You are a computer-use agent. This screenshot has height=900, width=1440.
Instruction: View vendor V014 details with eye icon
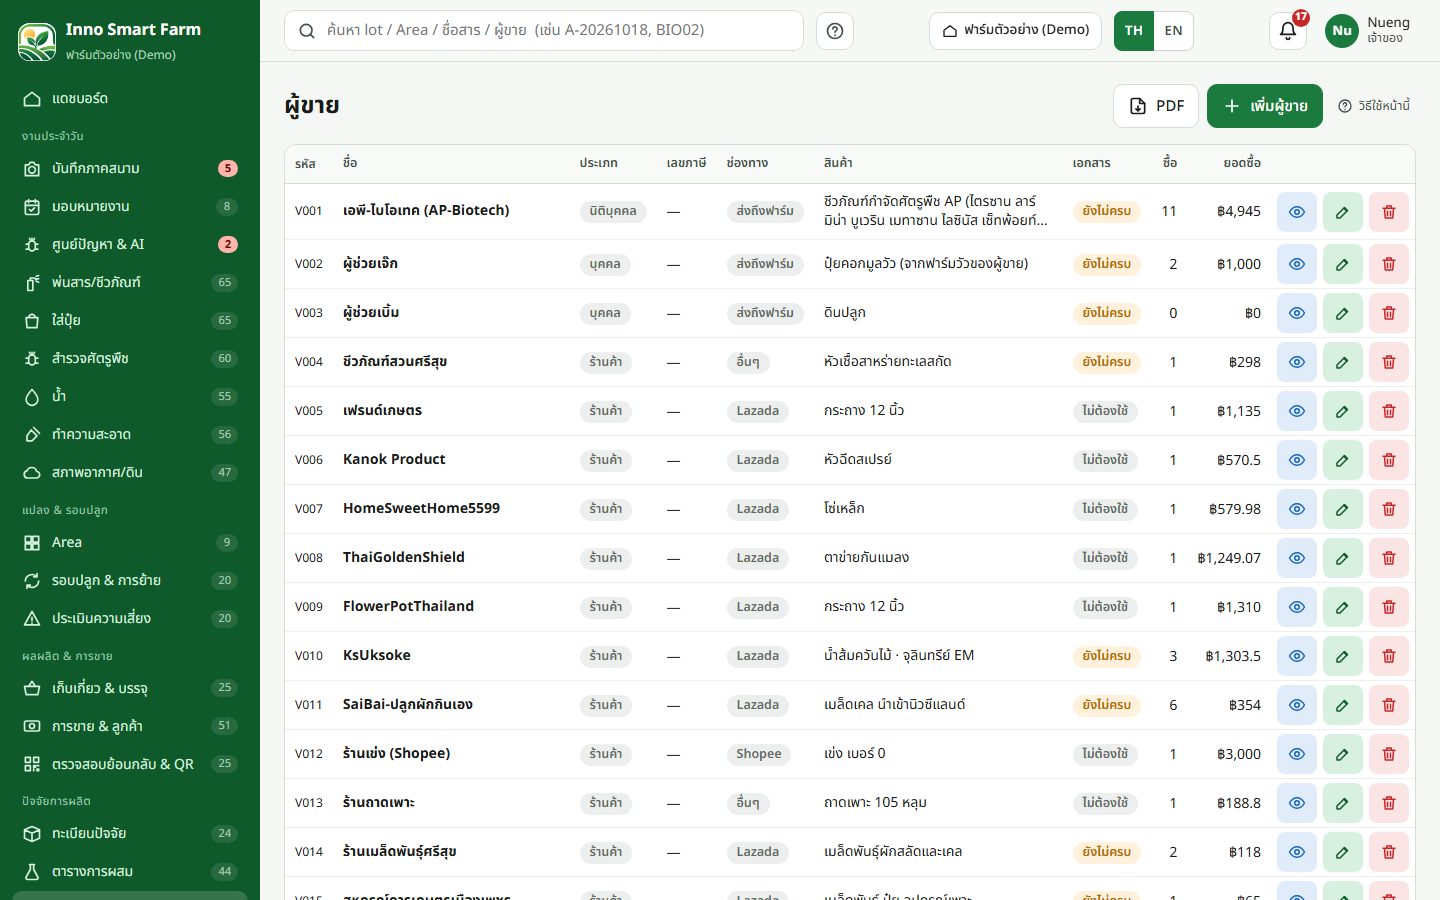coord(1297,852)
